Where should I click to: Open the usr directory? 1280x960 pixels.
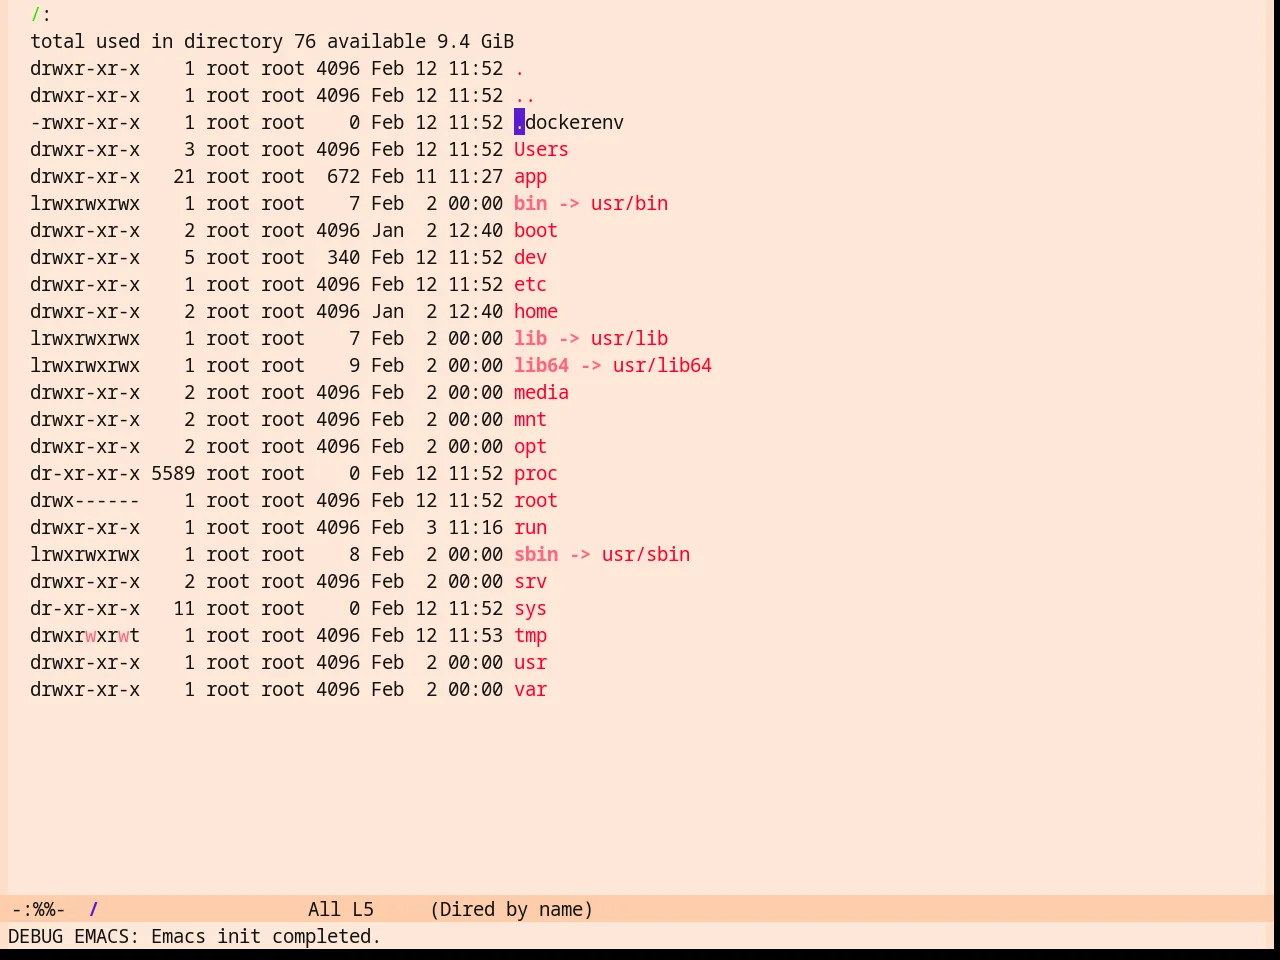(530, 663)
